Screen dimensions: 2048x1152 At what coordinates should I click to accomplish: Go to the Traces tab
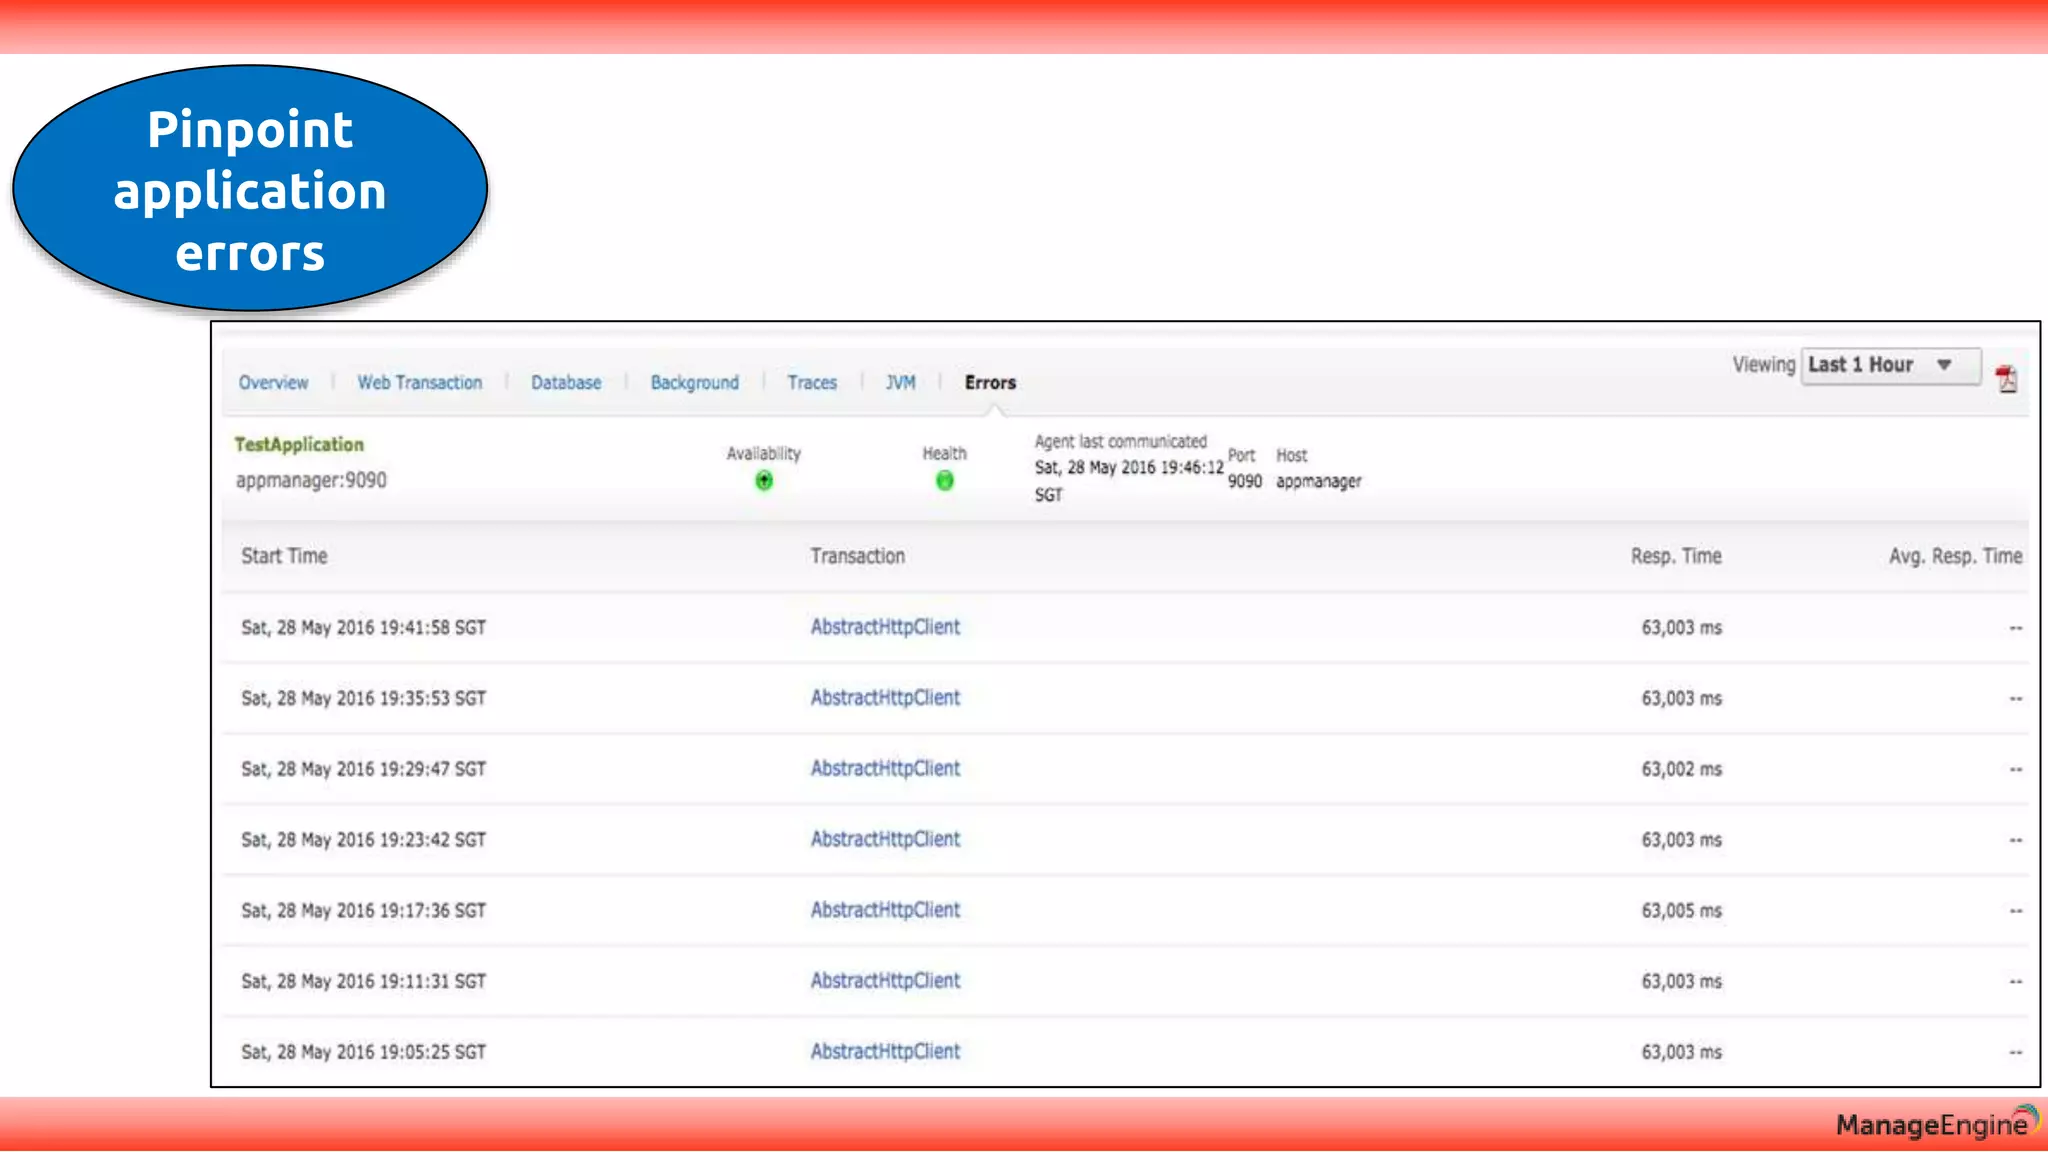click(812, 383)
